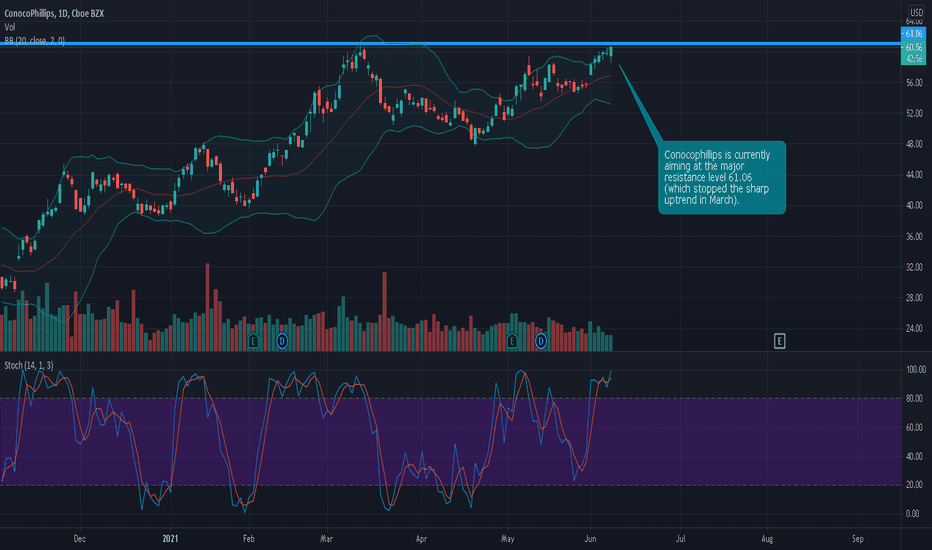This screenshot has height=550, width=932.
Task: Click the 52.00 price axis value
Action: (914, 114)
